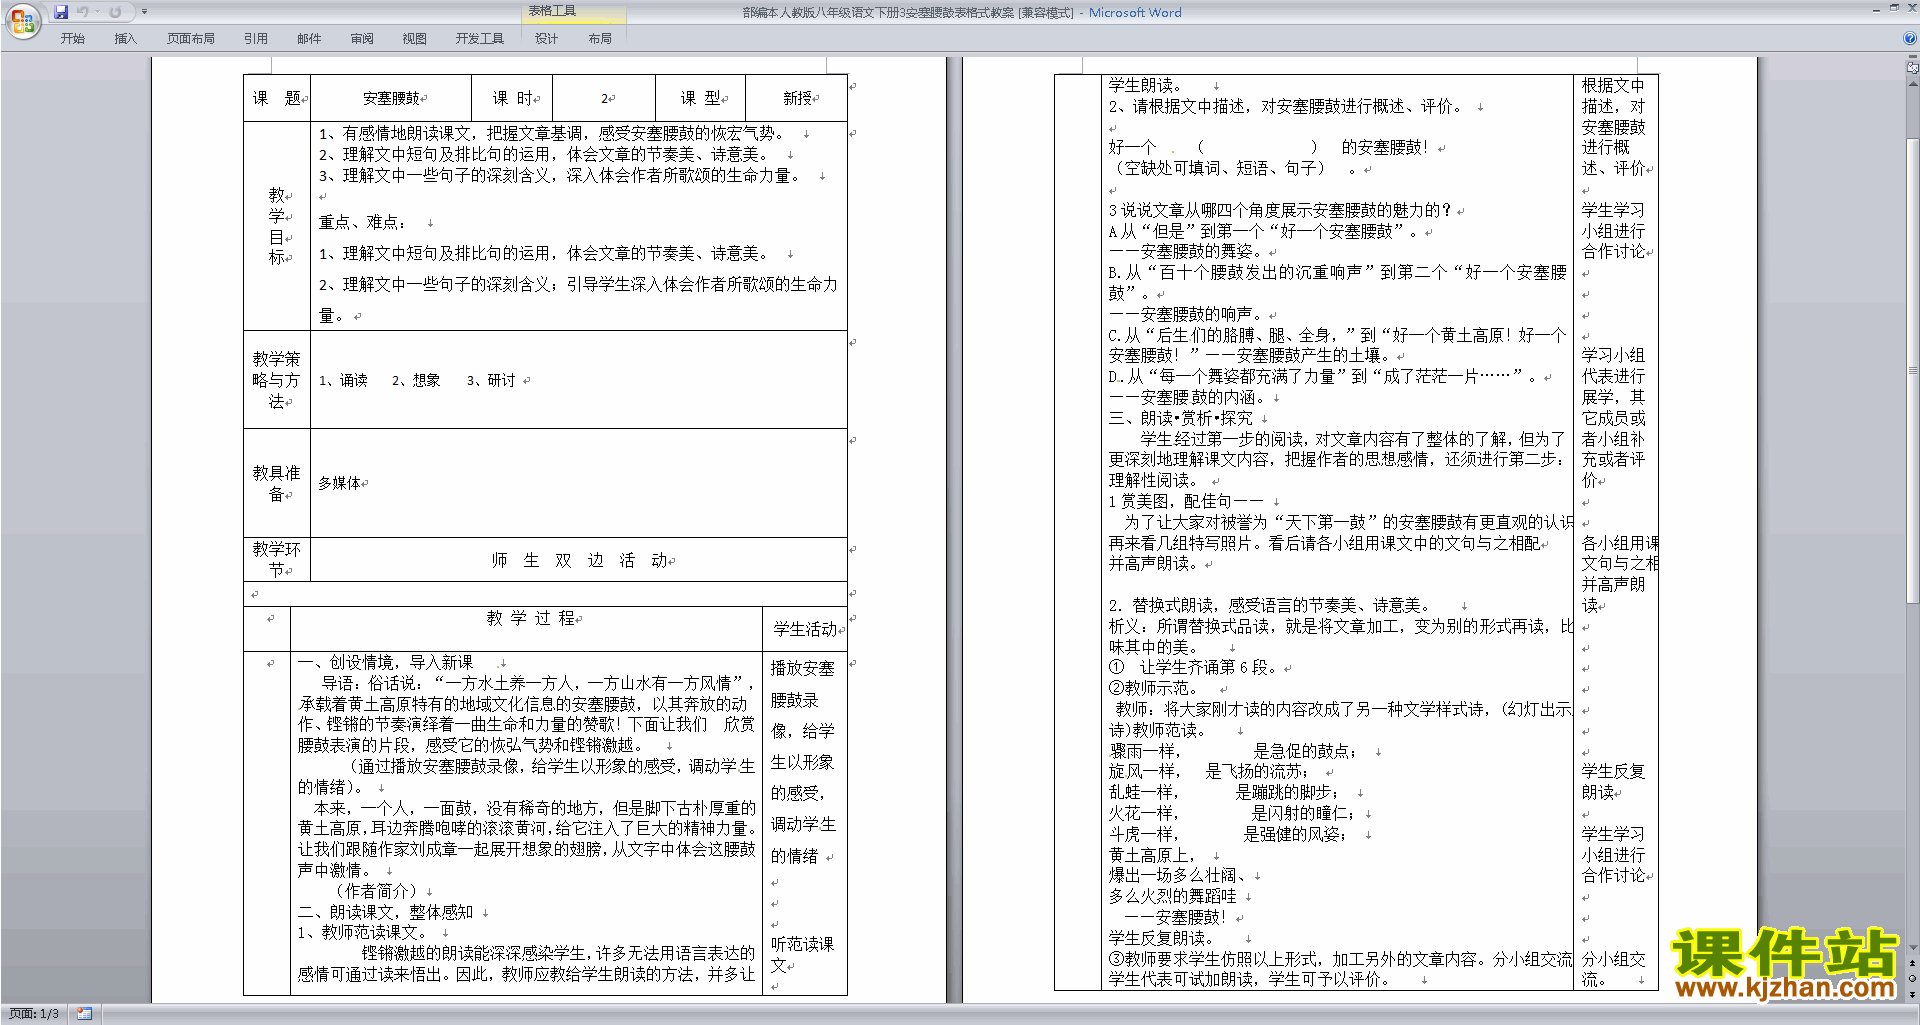The height and width of the screenshot is (1025, 1920).
Task: Switch to 视图 tab
Action: click(414, 38)
